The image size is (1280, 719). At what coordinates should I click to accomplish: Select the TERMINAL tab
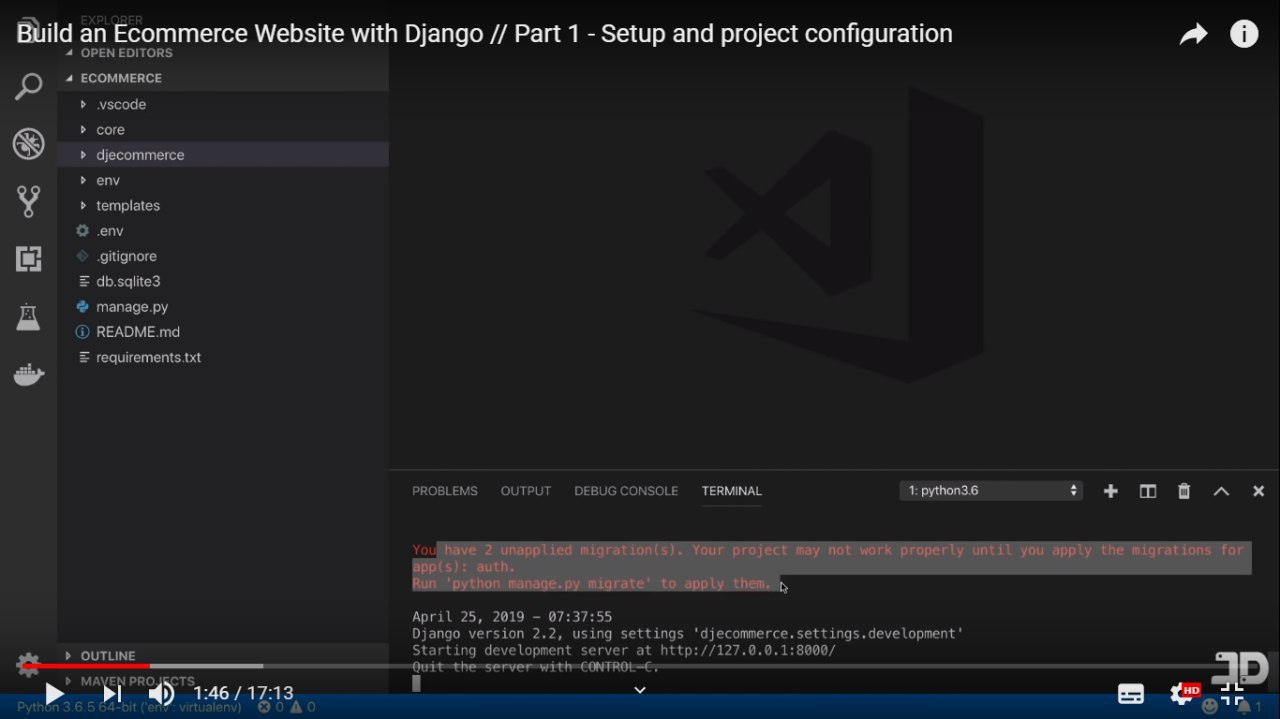click(x=732, y=491)
